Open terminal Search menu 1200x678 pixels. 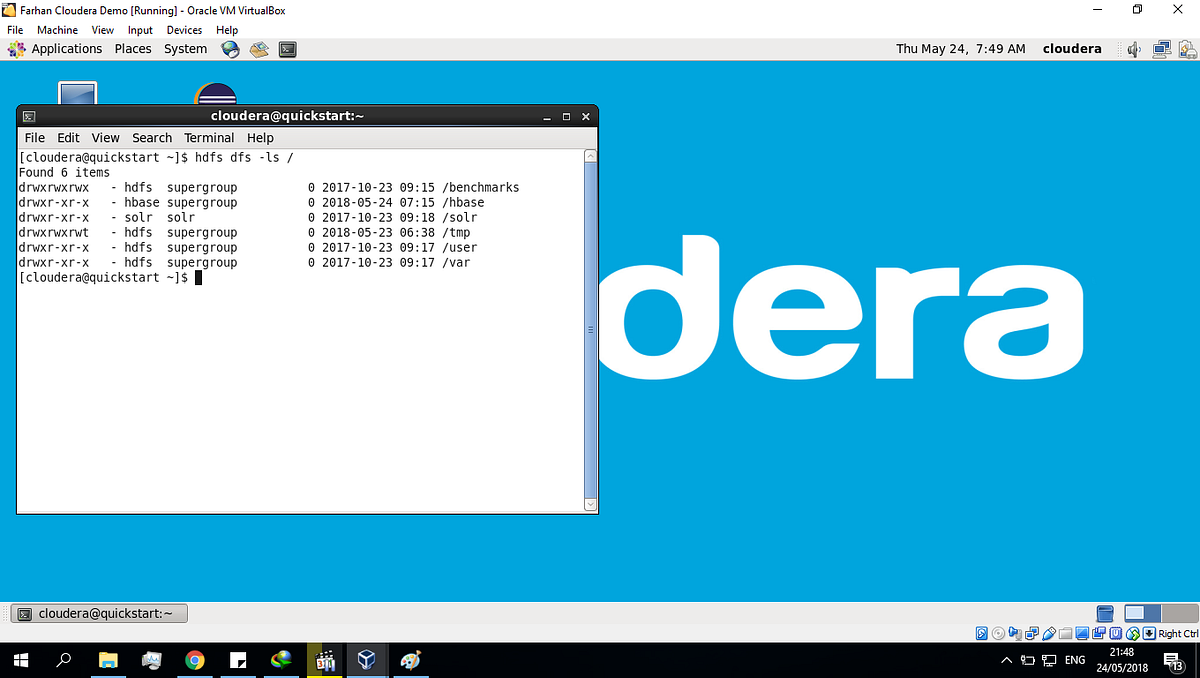tap(152, 138)
